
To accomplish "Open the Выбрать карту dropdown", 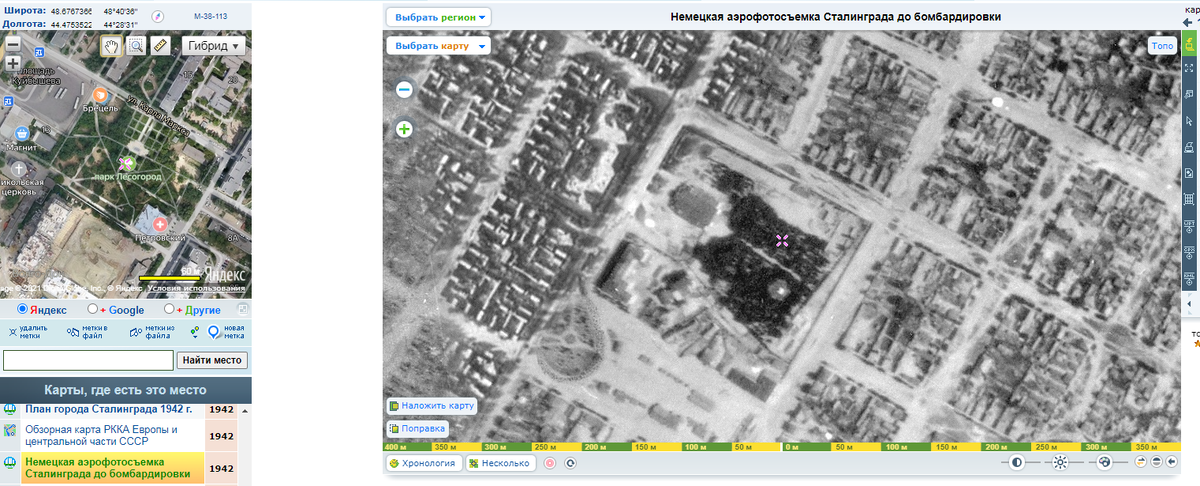I will click(x=438, y=46).
